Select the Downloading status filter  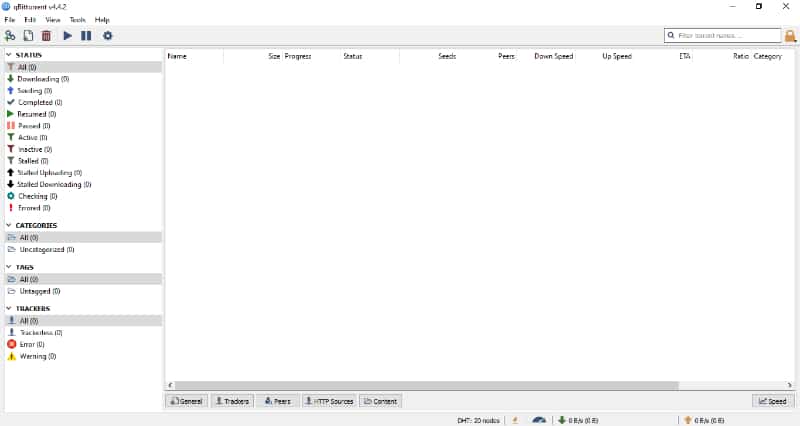[84, 79]
